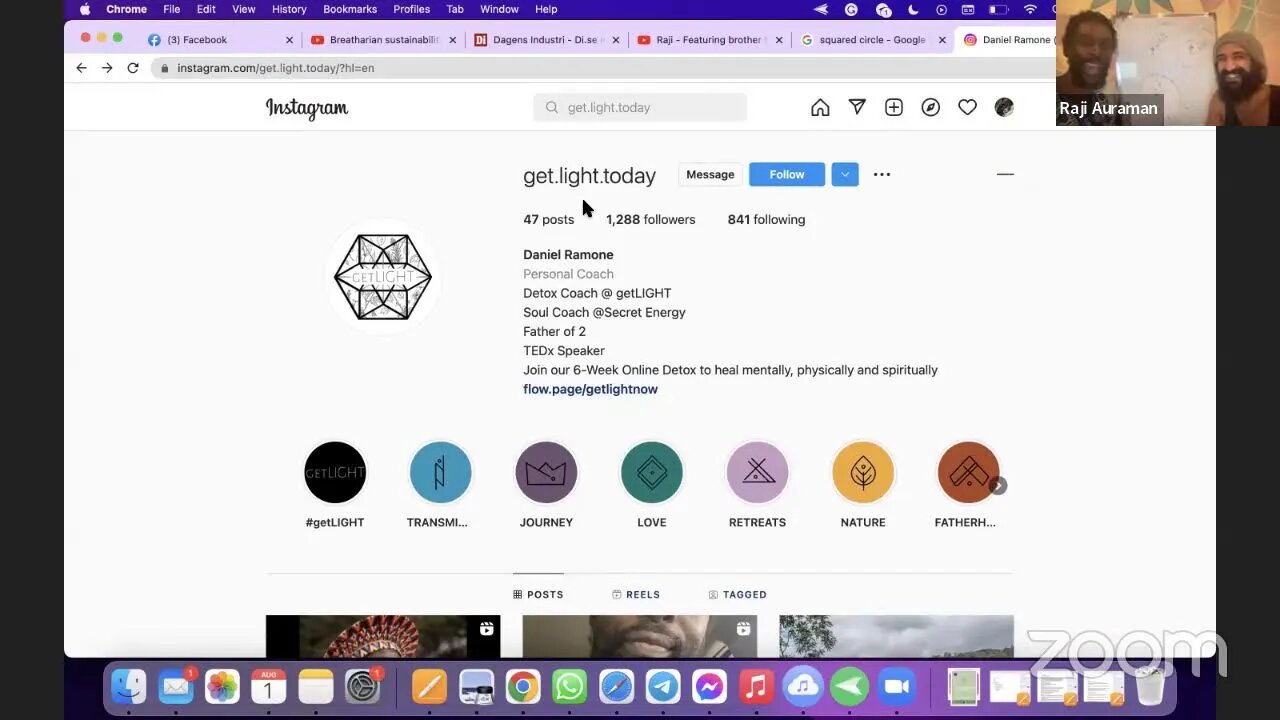This screenshot has height=720, width=1280.
Task: Switch to the Dagens Industri tab
Action: [547, 40]
